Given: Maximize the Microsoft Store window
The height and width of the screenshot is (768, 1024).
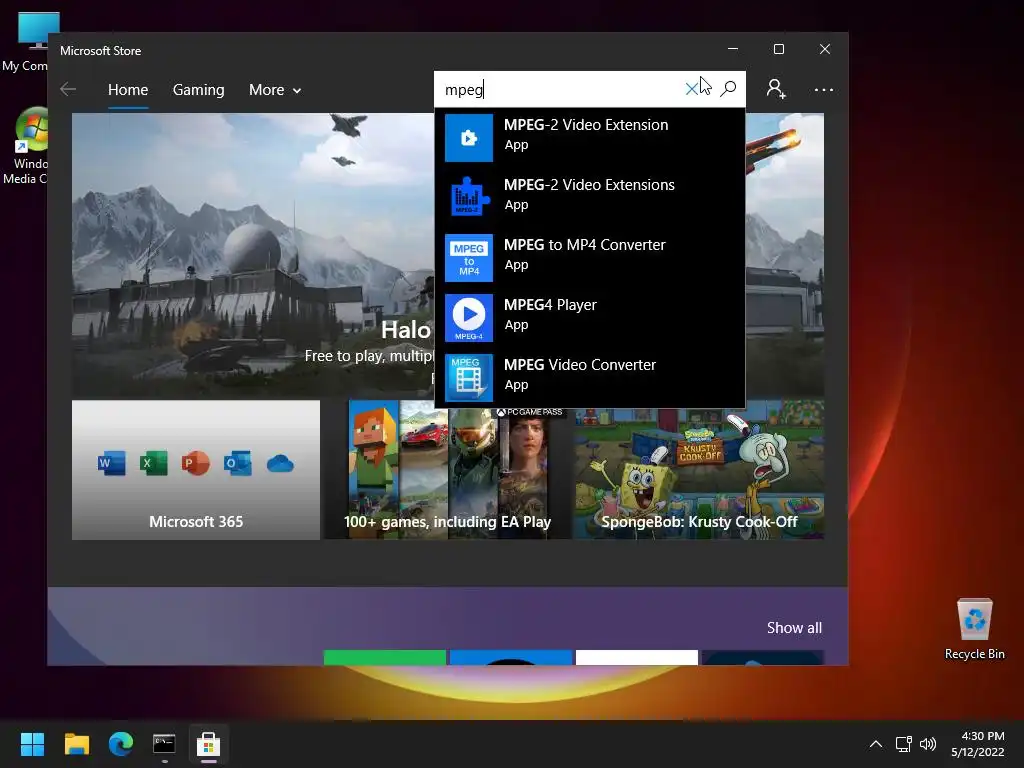Looking at the screenshot, I should pyautogui.click(x=778, y=49).
